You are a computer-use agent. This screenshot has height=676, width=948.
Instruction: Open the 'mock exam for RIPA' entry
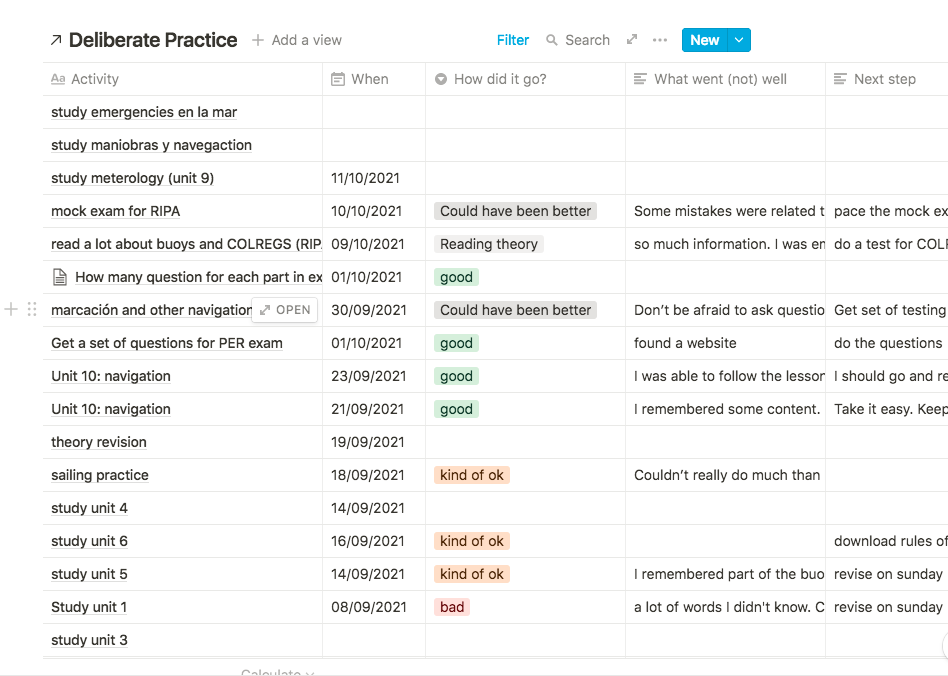[116, 211]
